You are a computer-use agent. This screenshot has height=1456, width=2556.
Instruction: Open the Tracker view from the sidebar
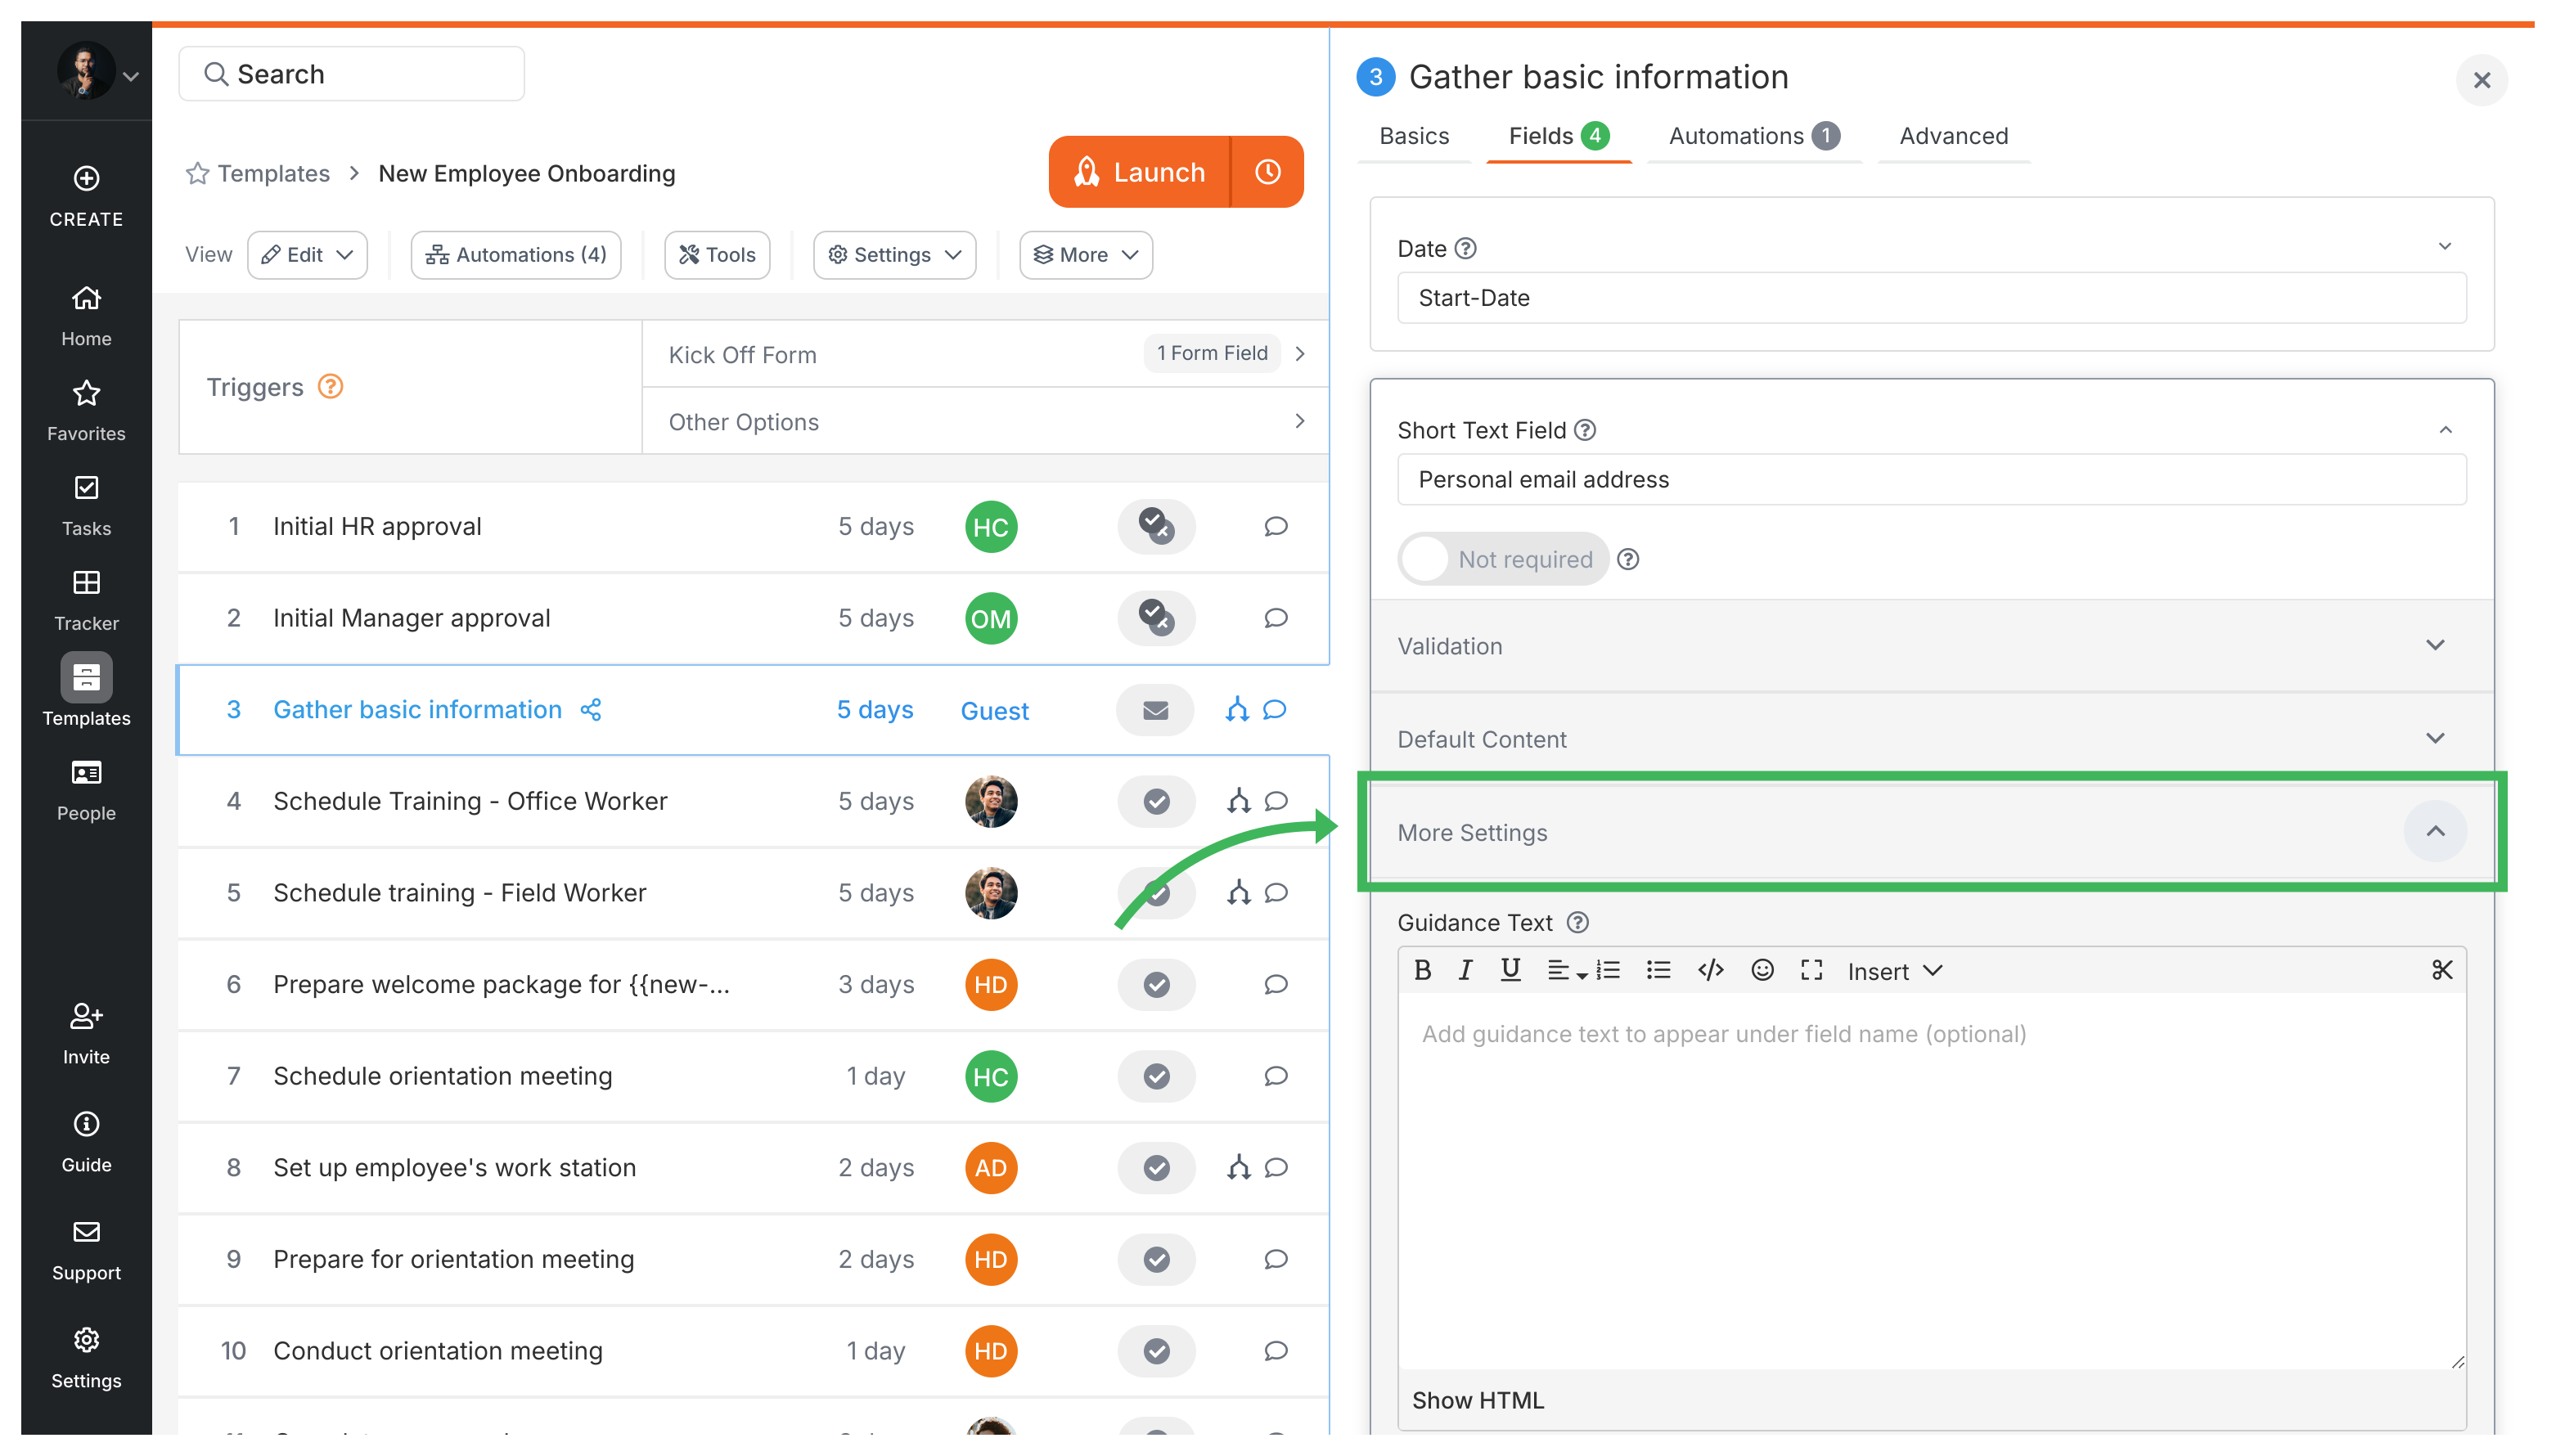(x=86, y=584)
